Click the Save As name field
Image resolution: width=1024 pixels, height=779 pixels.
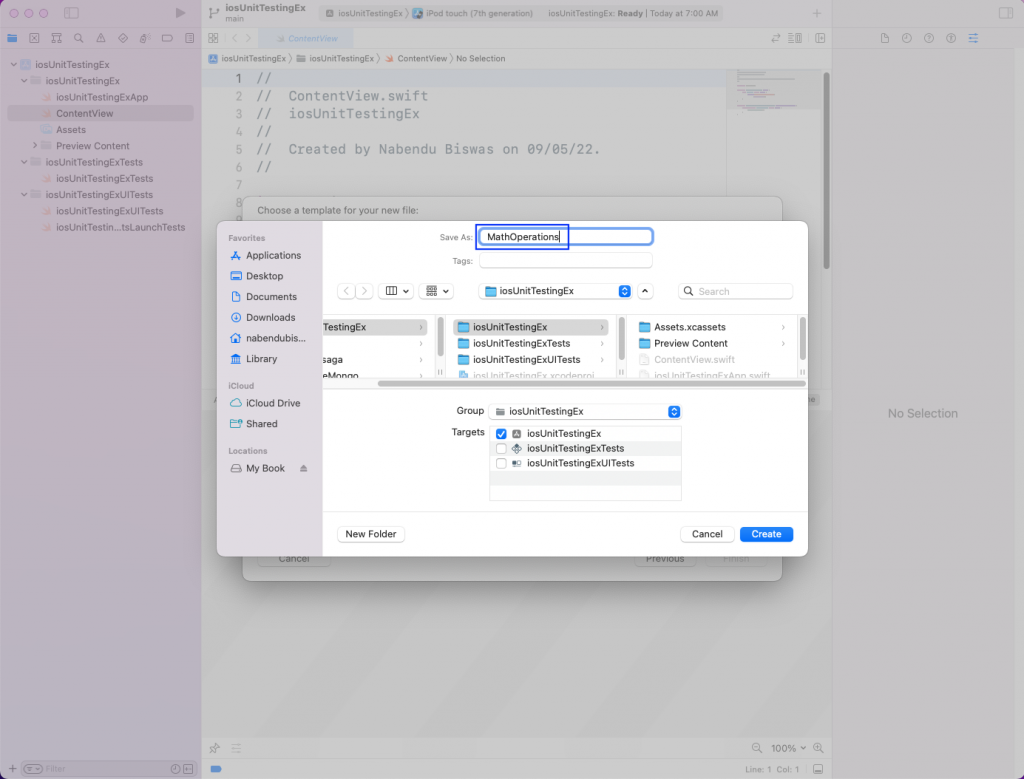tap(566, 237)
